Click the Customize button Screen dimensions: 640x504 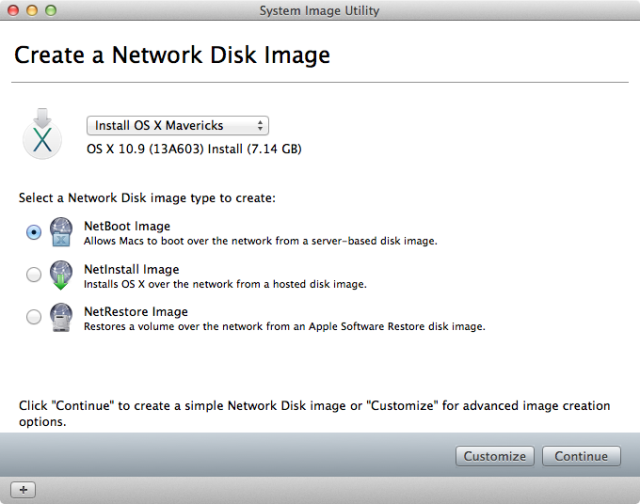495,456
